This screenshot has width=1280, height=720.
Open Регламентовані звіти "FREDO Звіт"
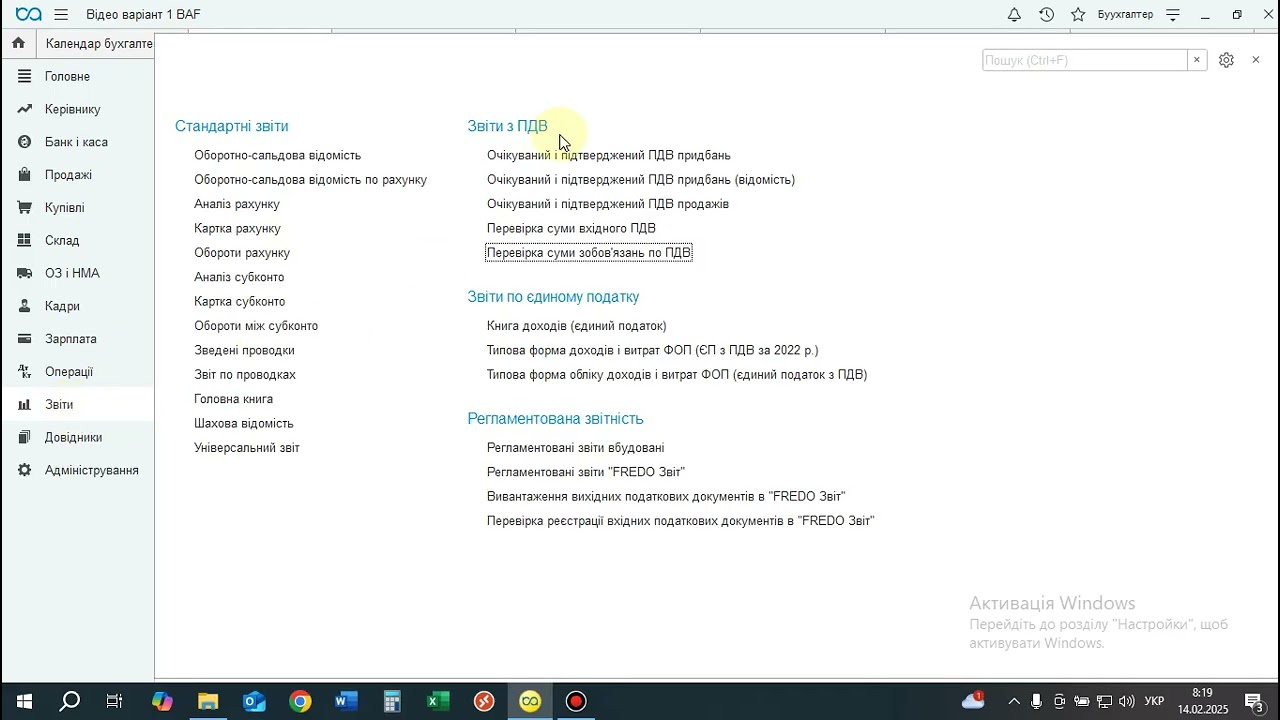(586, 472)
